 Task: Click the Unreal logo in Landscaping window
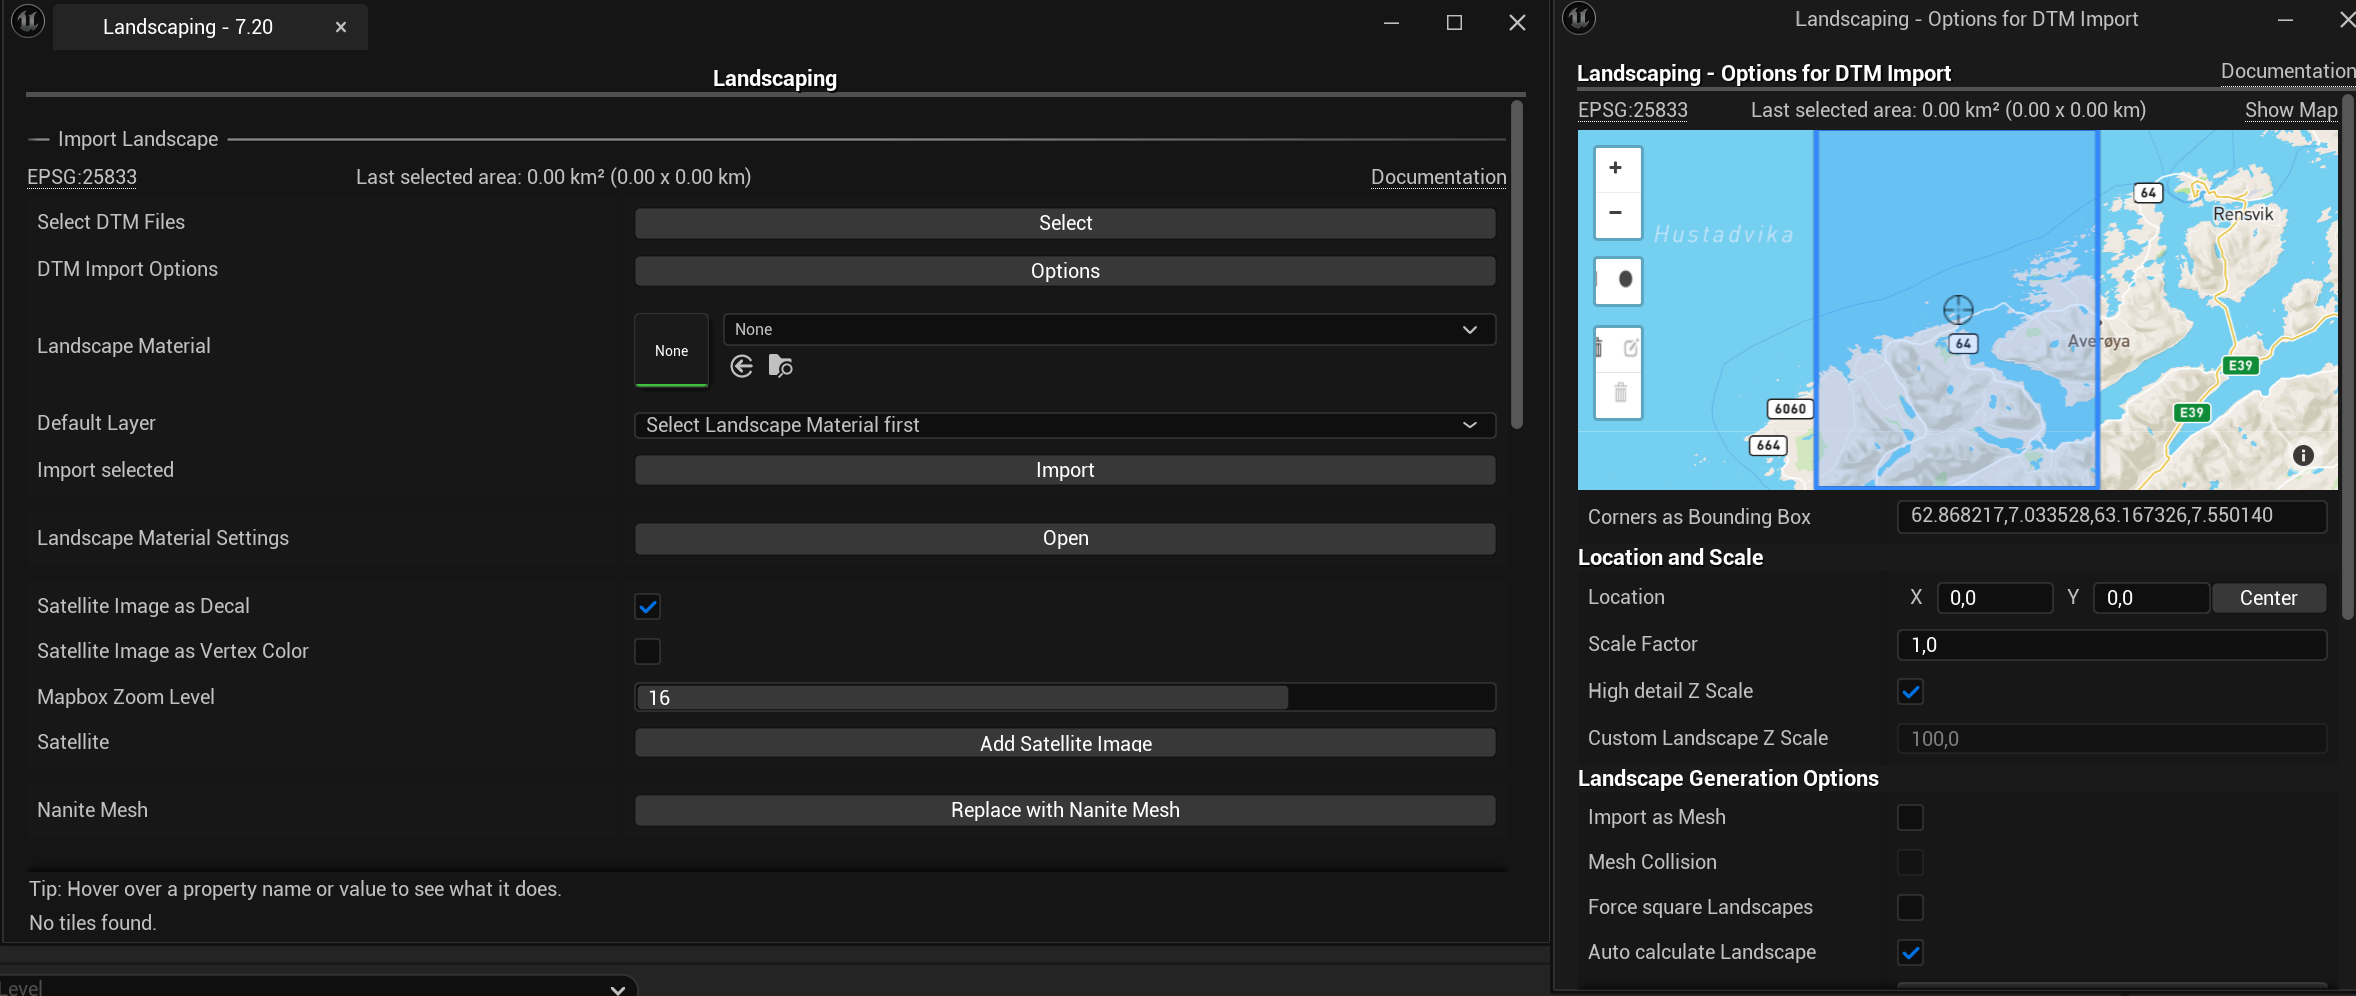[28, 21]
